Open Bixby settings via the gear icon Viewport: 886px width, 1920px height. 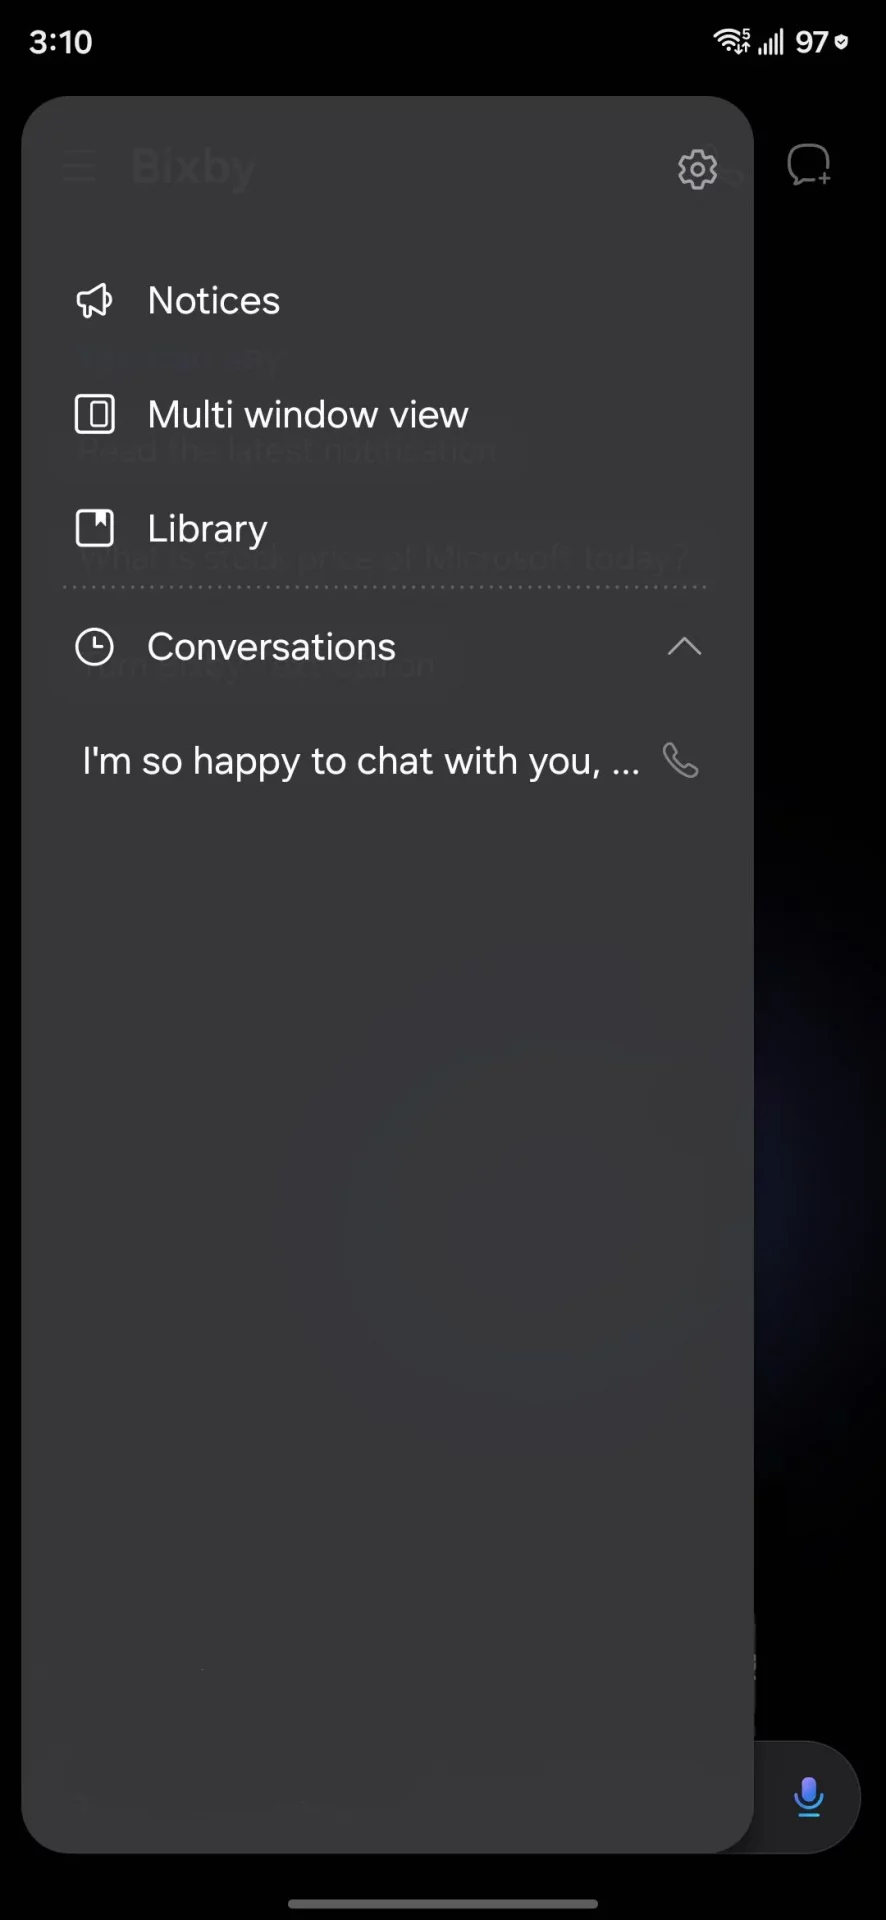pyautogui.click(x=697, y=169)
